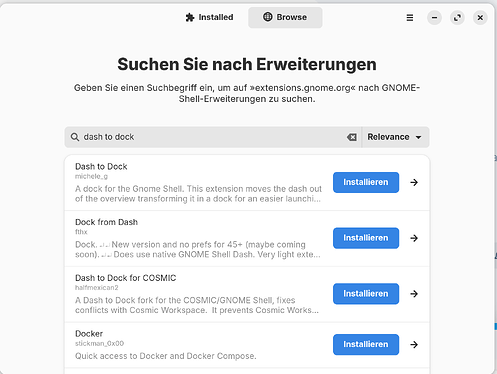Click author name 'halfmexican2'

point(96,287)
